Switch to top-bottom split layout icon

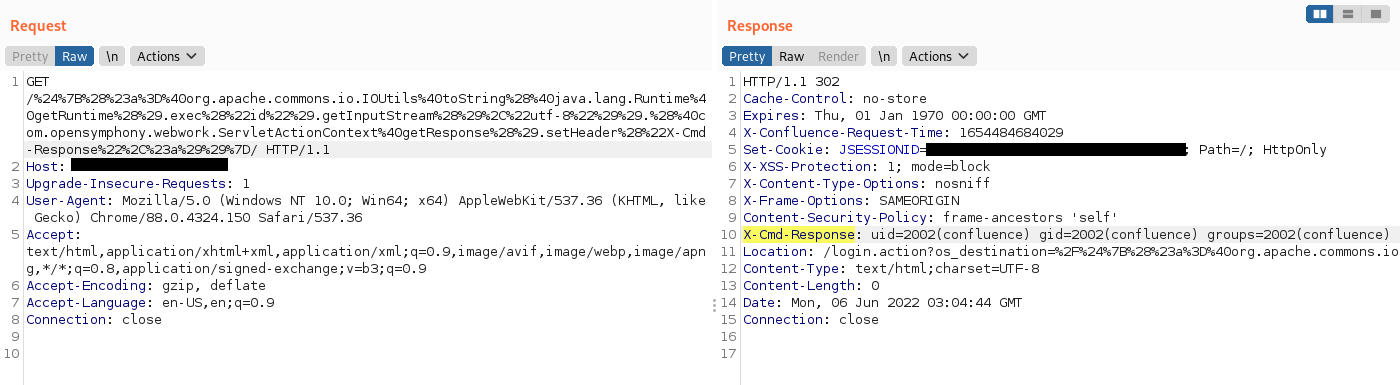(x=1348, y=14)
